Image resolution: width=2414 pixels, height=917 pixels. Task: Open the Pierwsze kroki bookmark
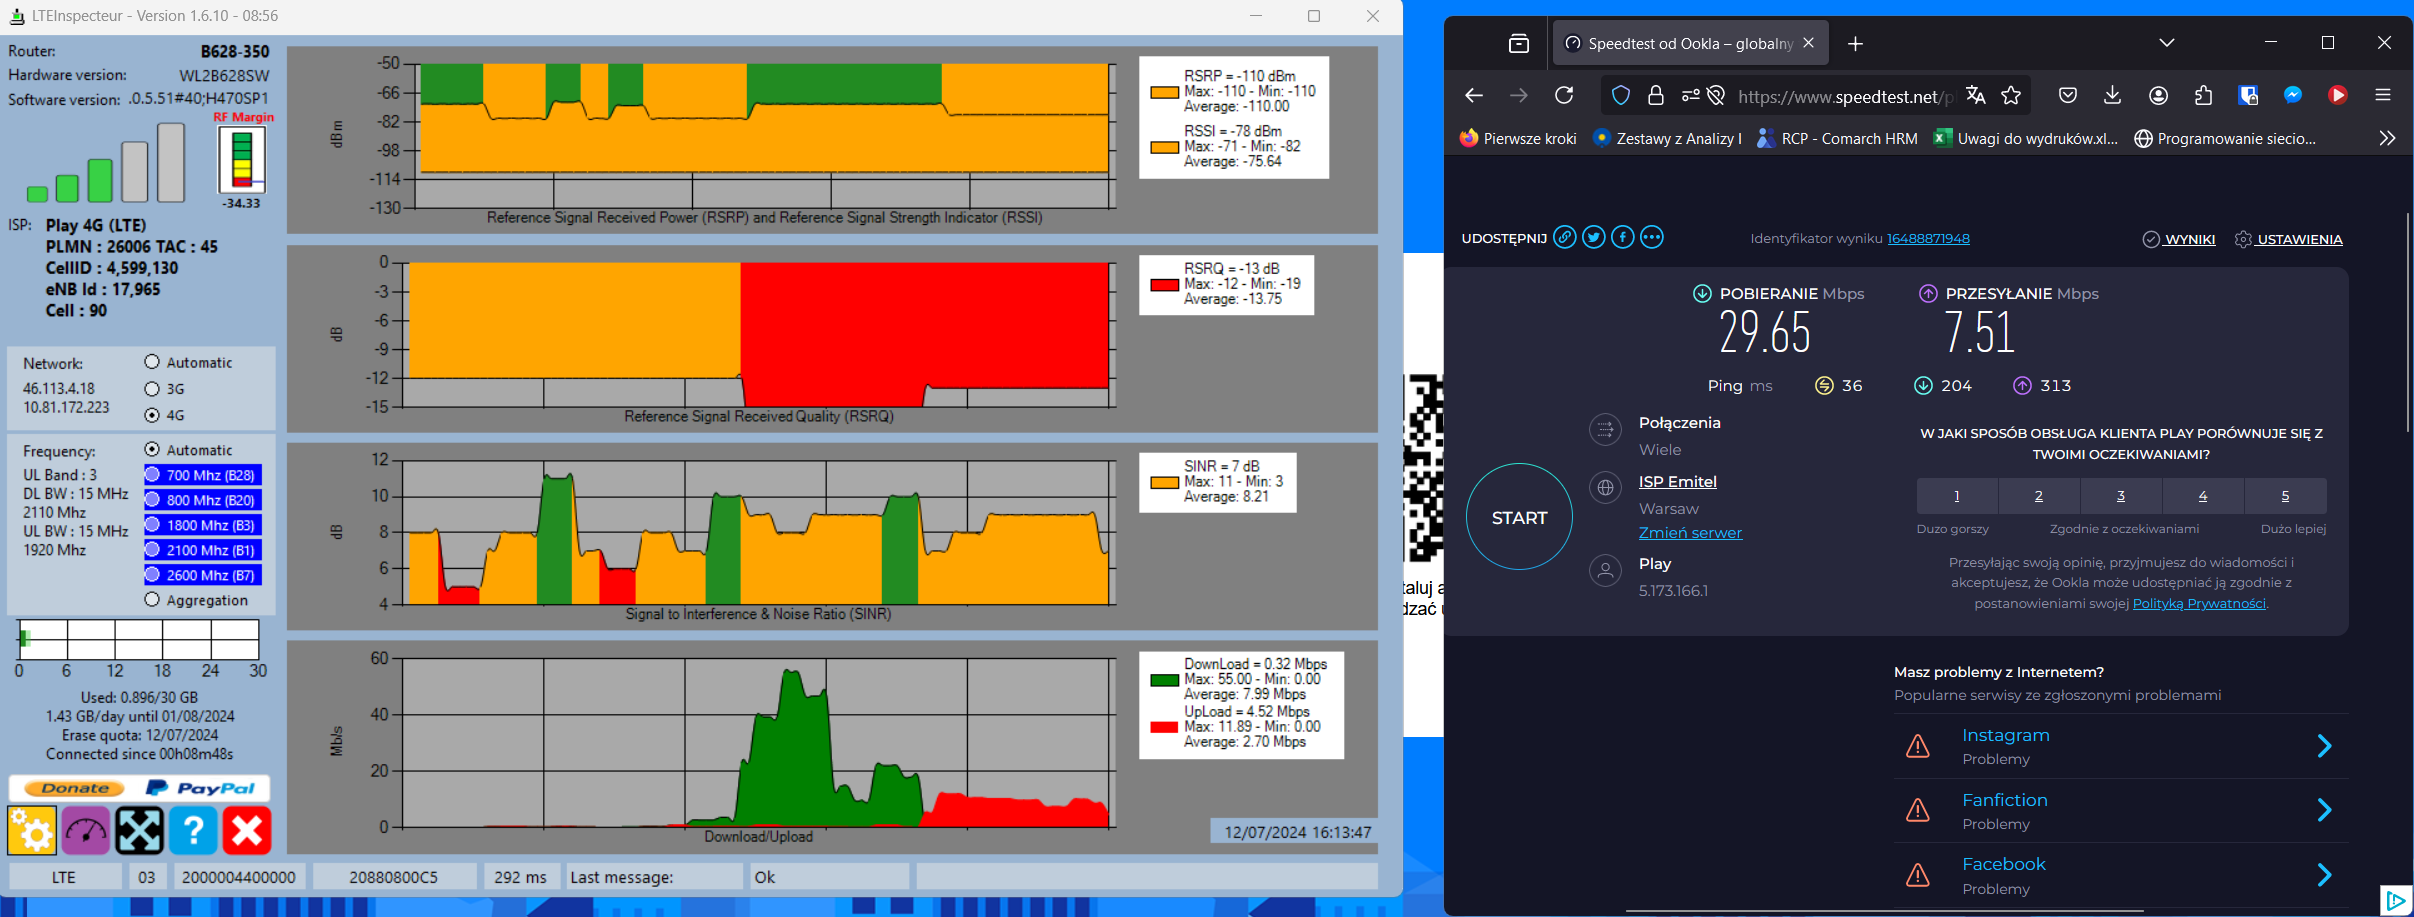[x=1518, y=138]
